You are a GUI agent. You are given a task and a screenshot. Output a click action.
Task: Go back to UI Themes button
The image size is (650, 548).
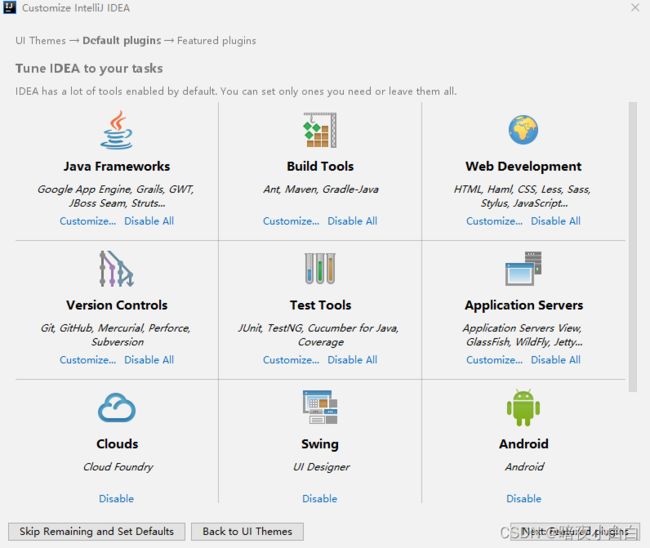247,531
